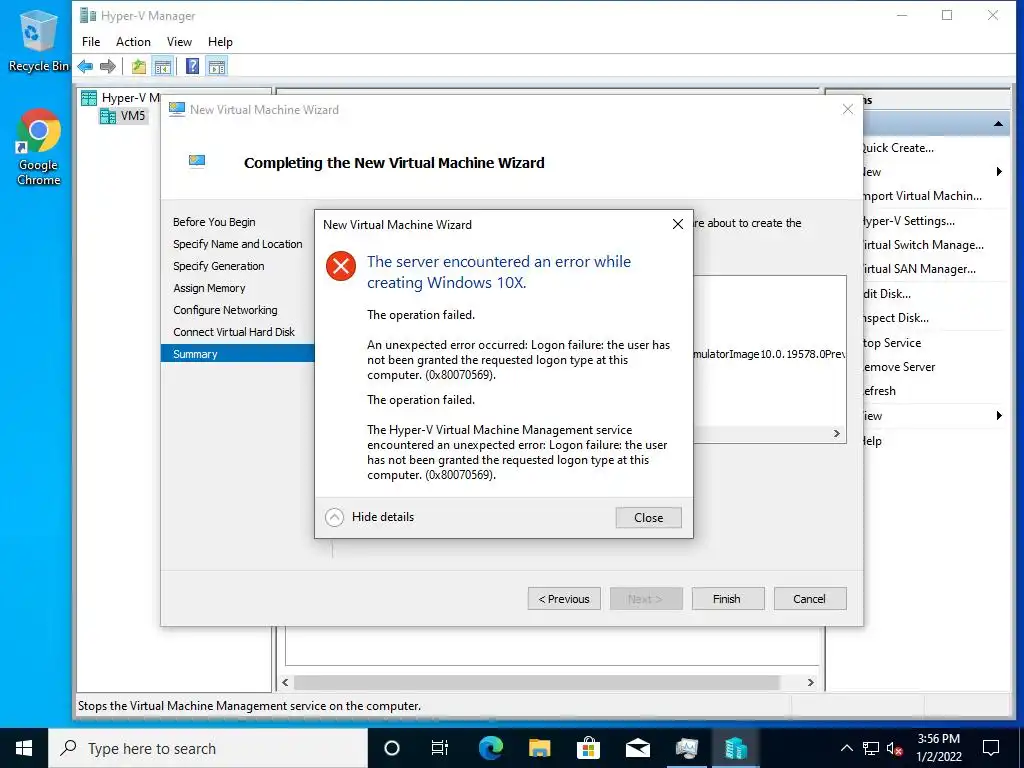Select the Connect Virtual Hard Disk step
The image size is (1024, 768).
point(234,332)
